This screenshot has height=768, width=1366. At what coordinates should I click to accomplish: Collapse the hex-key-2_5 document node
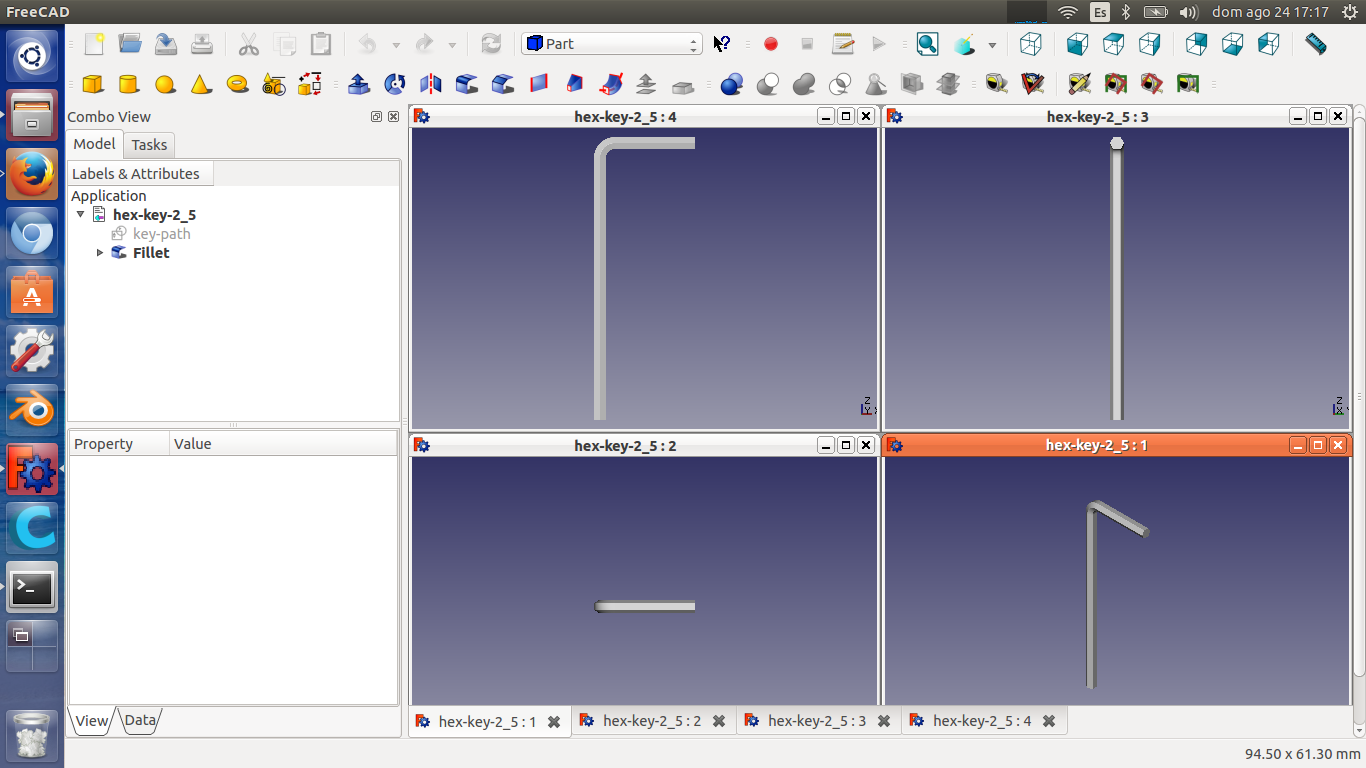pyautogui.click(x=81, y=214)
